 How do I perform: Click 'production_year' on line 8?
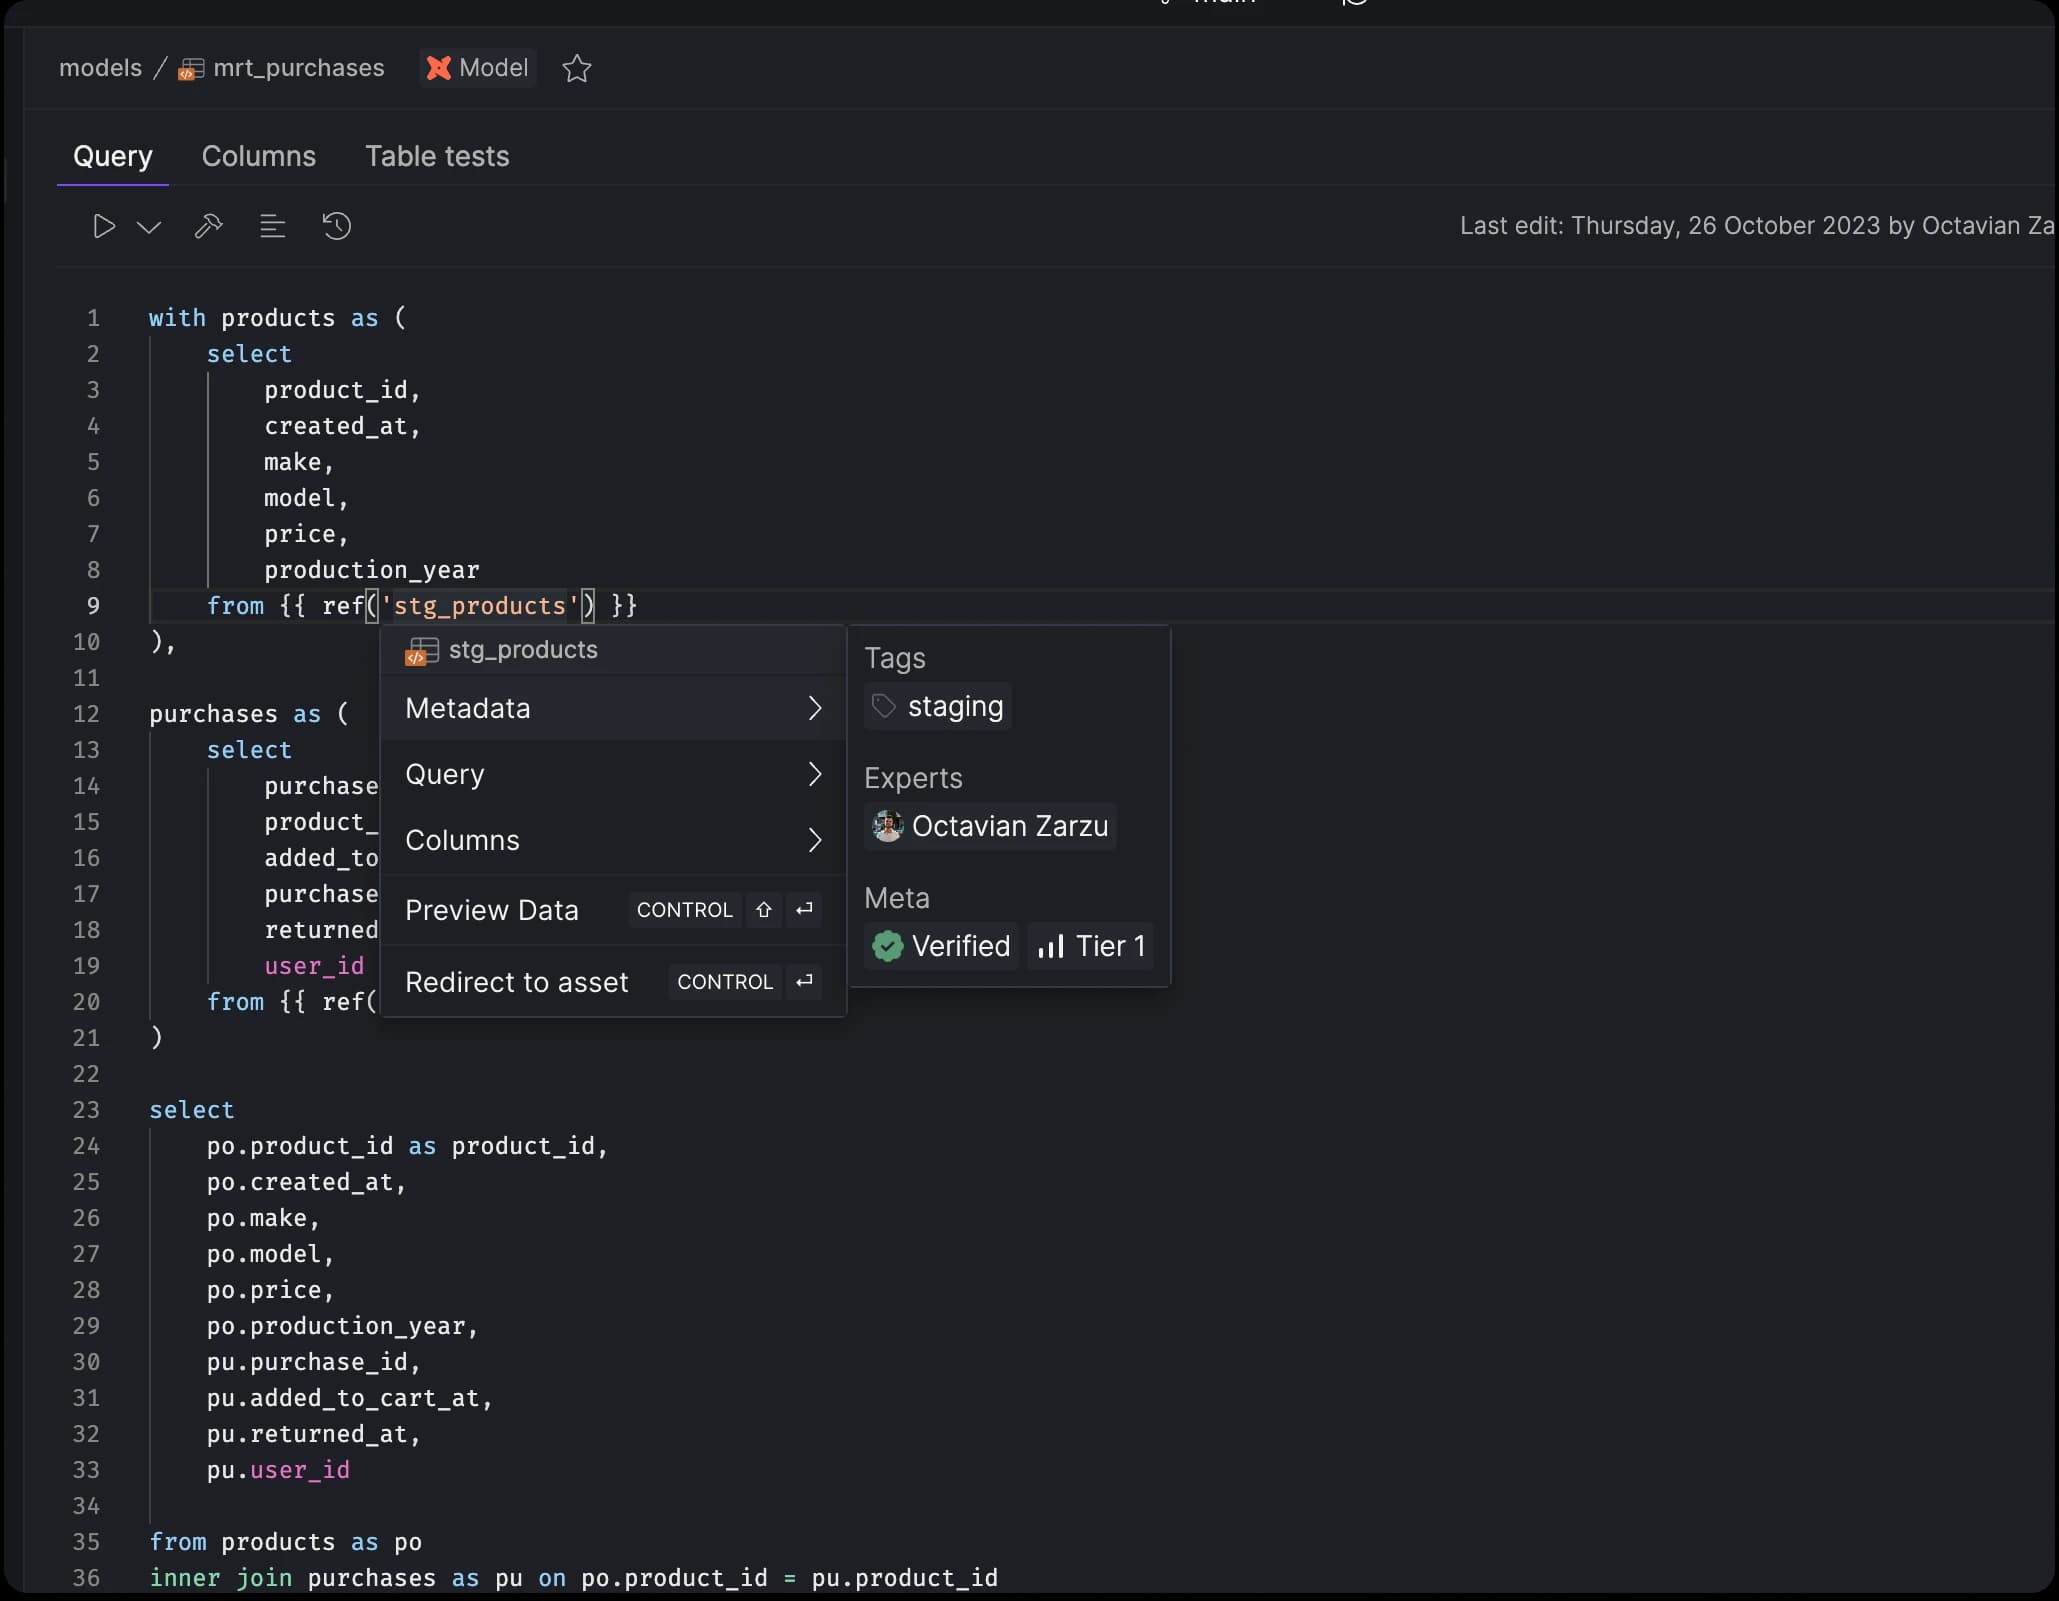pos(372,570)
